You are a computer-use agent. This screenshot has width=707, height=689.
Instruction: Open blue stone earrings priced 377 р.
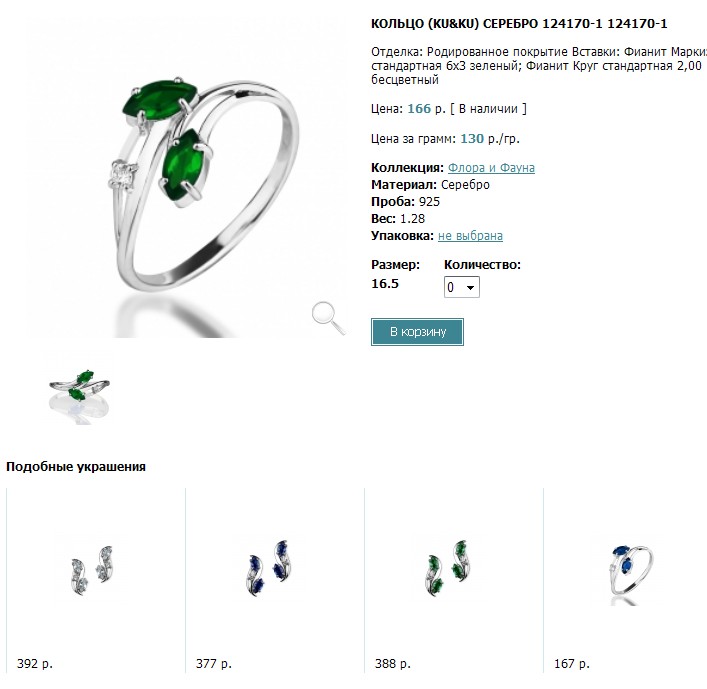pyautogui.click(x=270, y=568)
